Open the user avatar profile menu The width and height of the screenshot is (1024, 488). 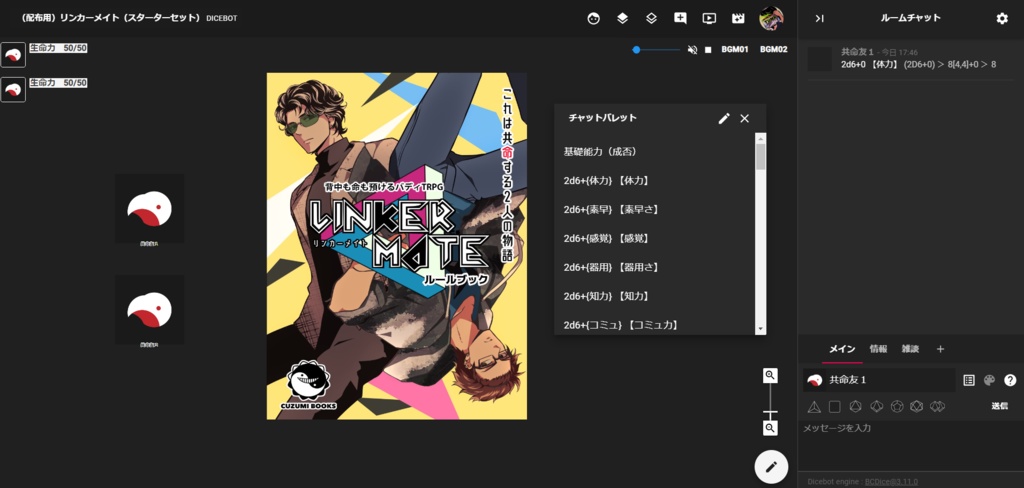click(x=771, y=18)
